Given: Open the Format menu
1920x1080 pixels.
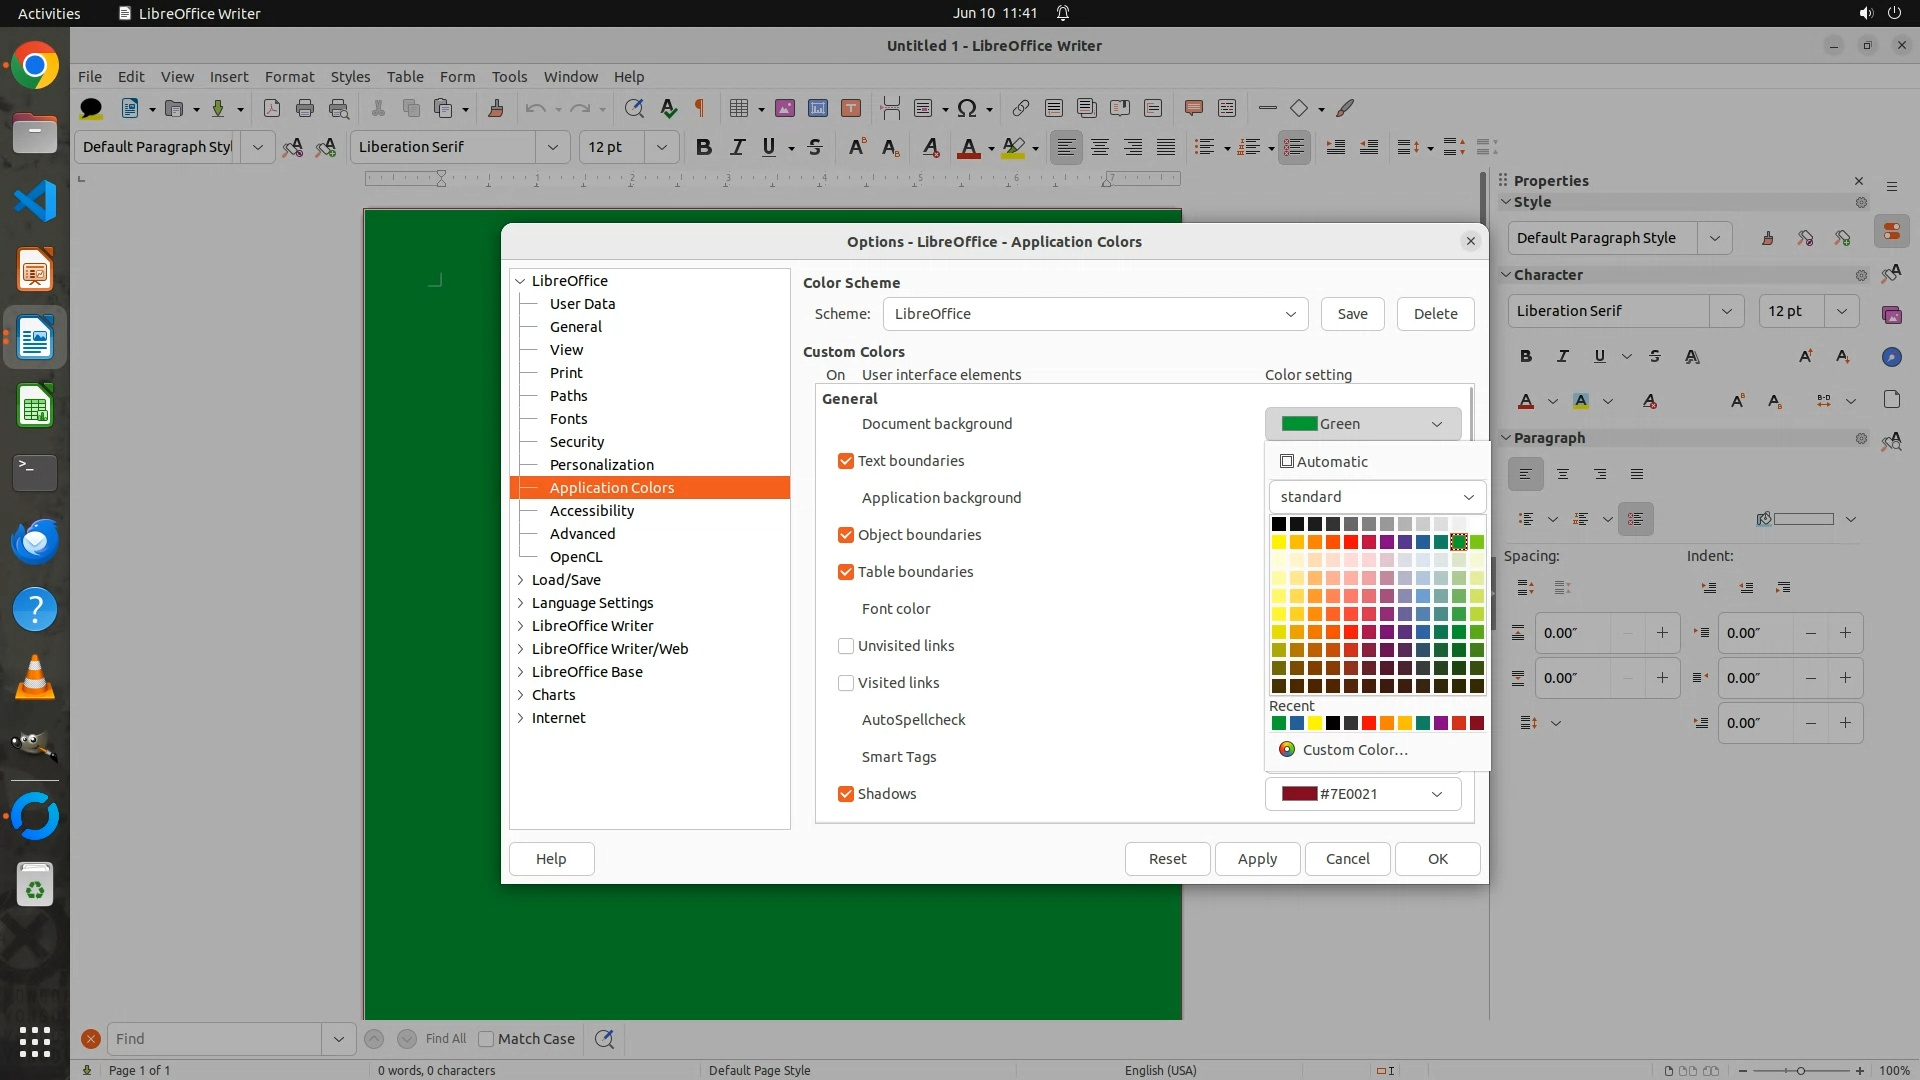Looking at the screenshot, I should pos(289,77).
